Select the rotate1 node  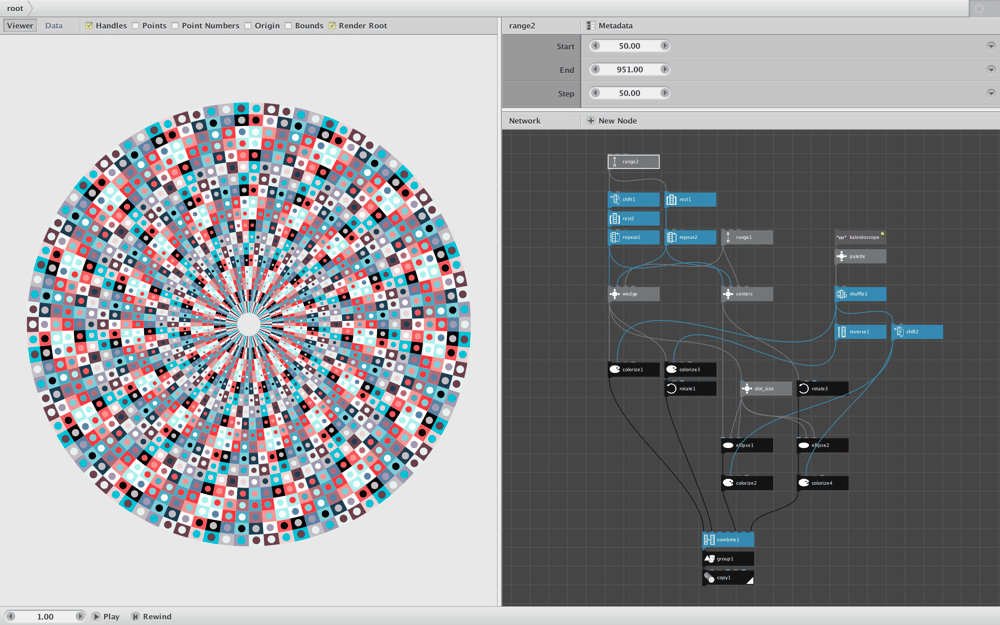[690, 388]
